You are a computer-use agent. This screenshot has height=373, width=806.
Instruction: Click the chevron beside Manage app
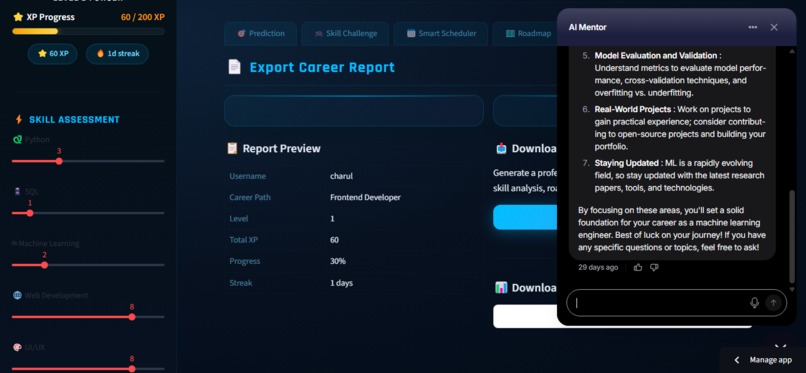[x=737, y=360]
